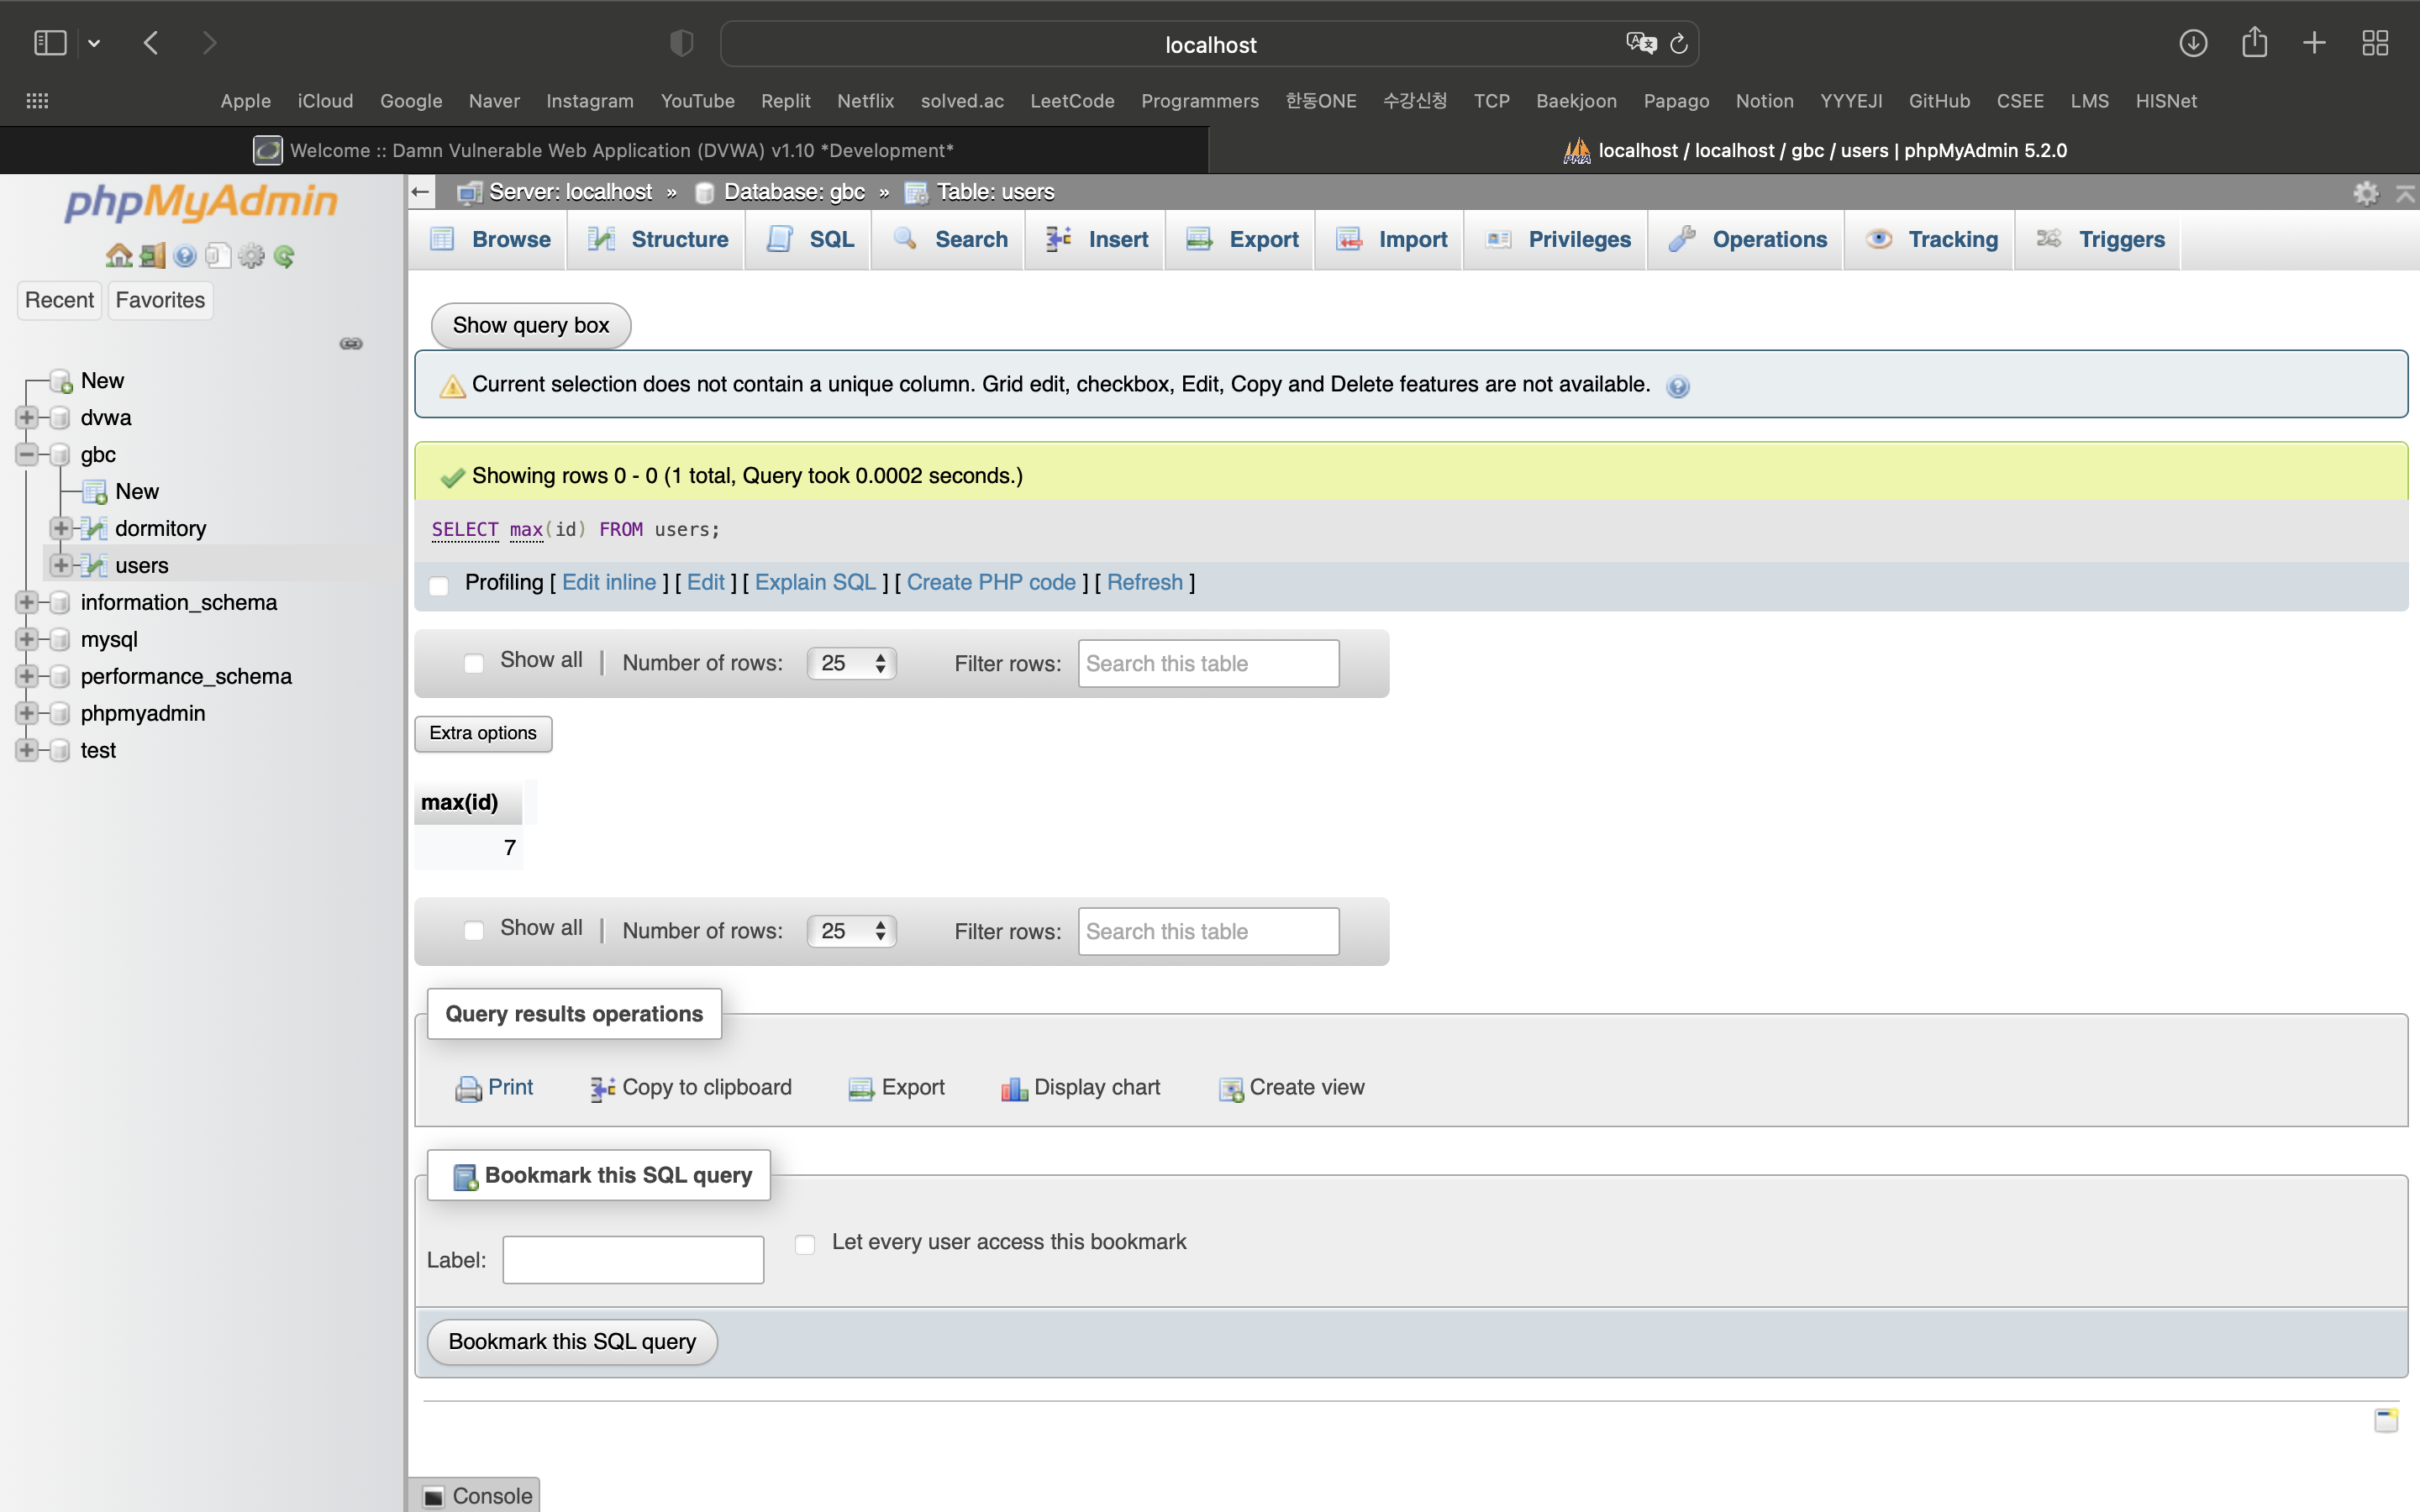
Task: Reload navigation panel green icon
Action: [284, 256]
